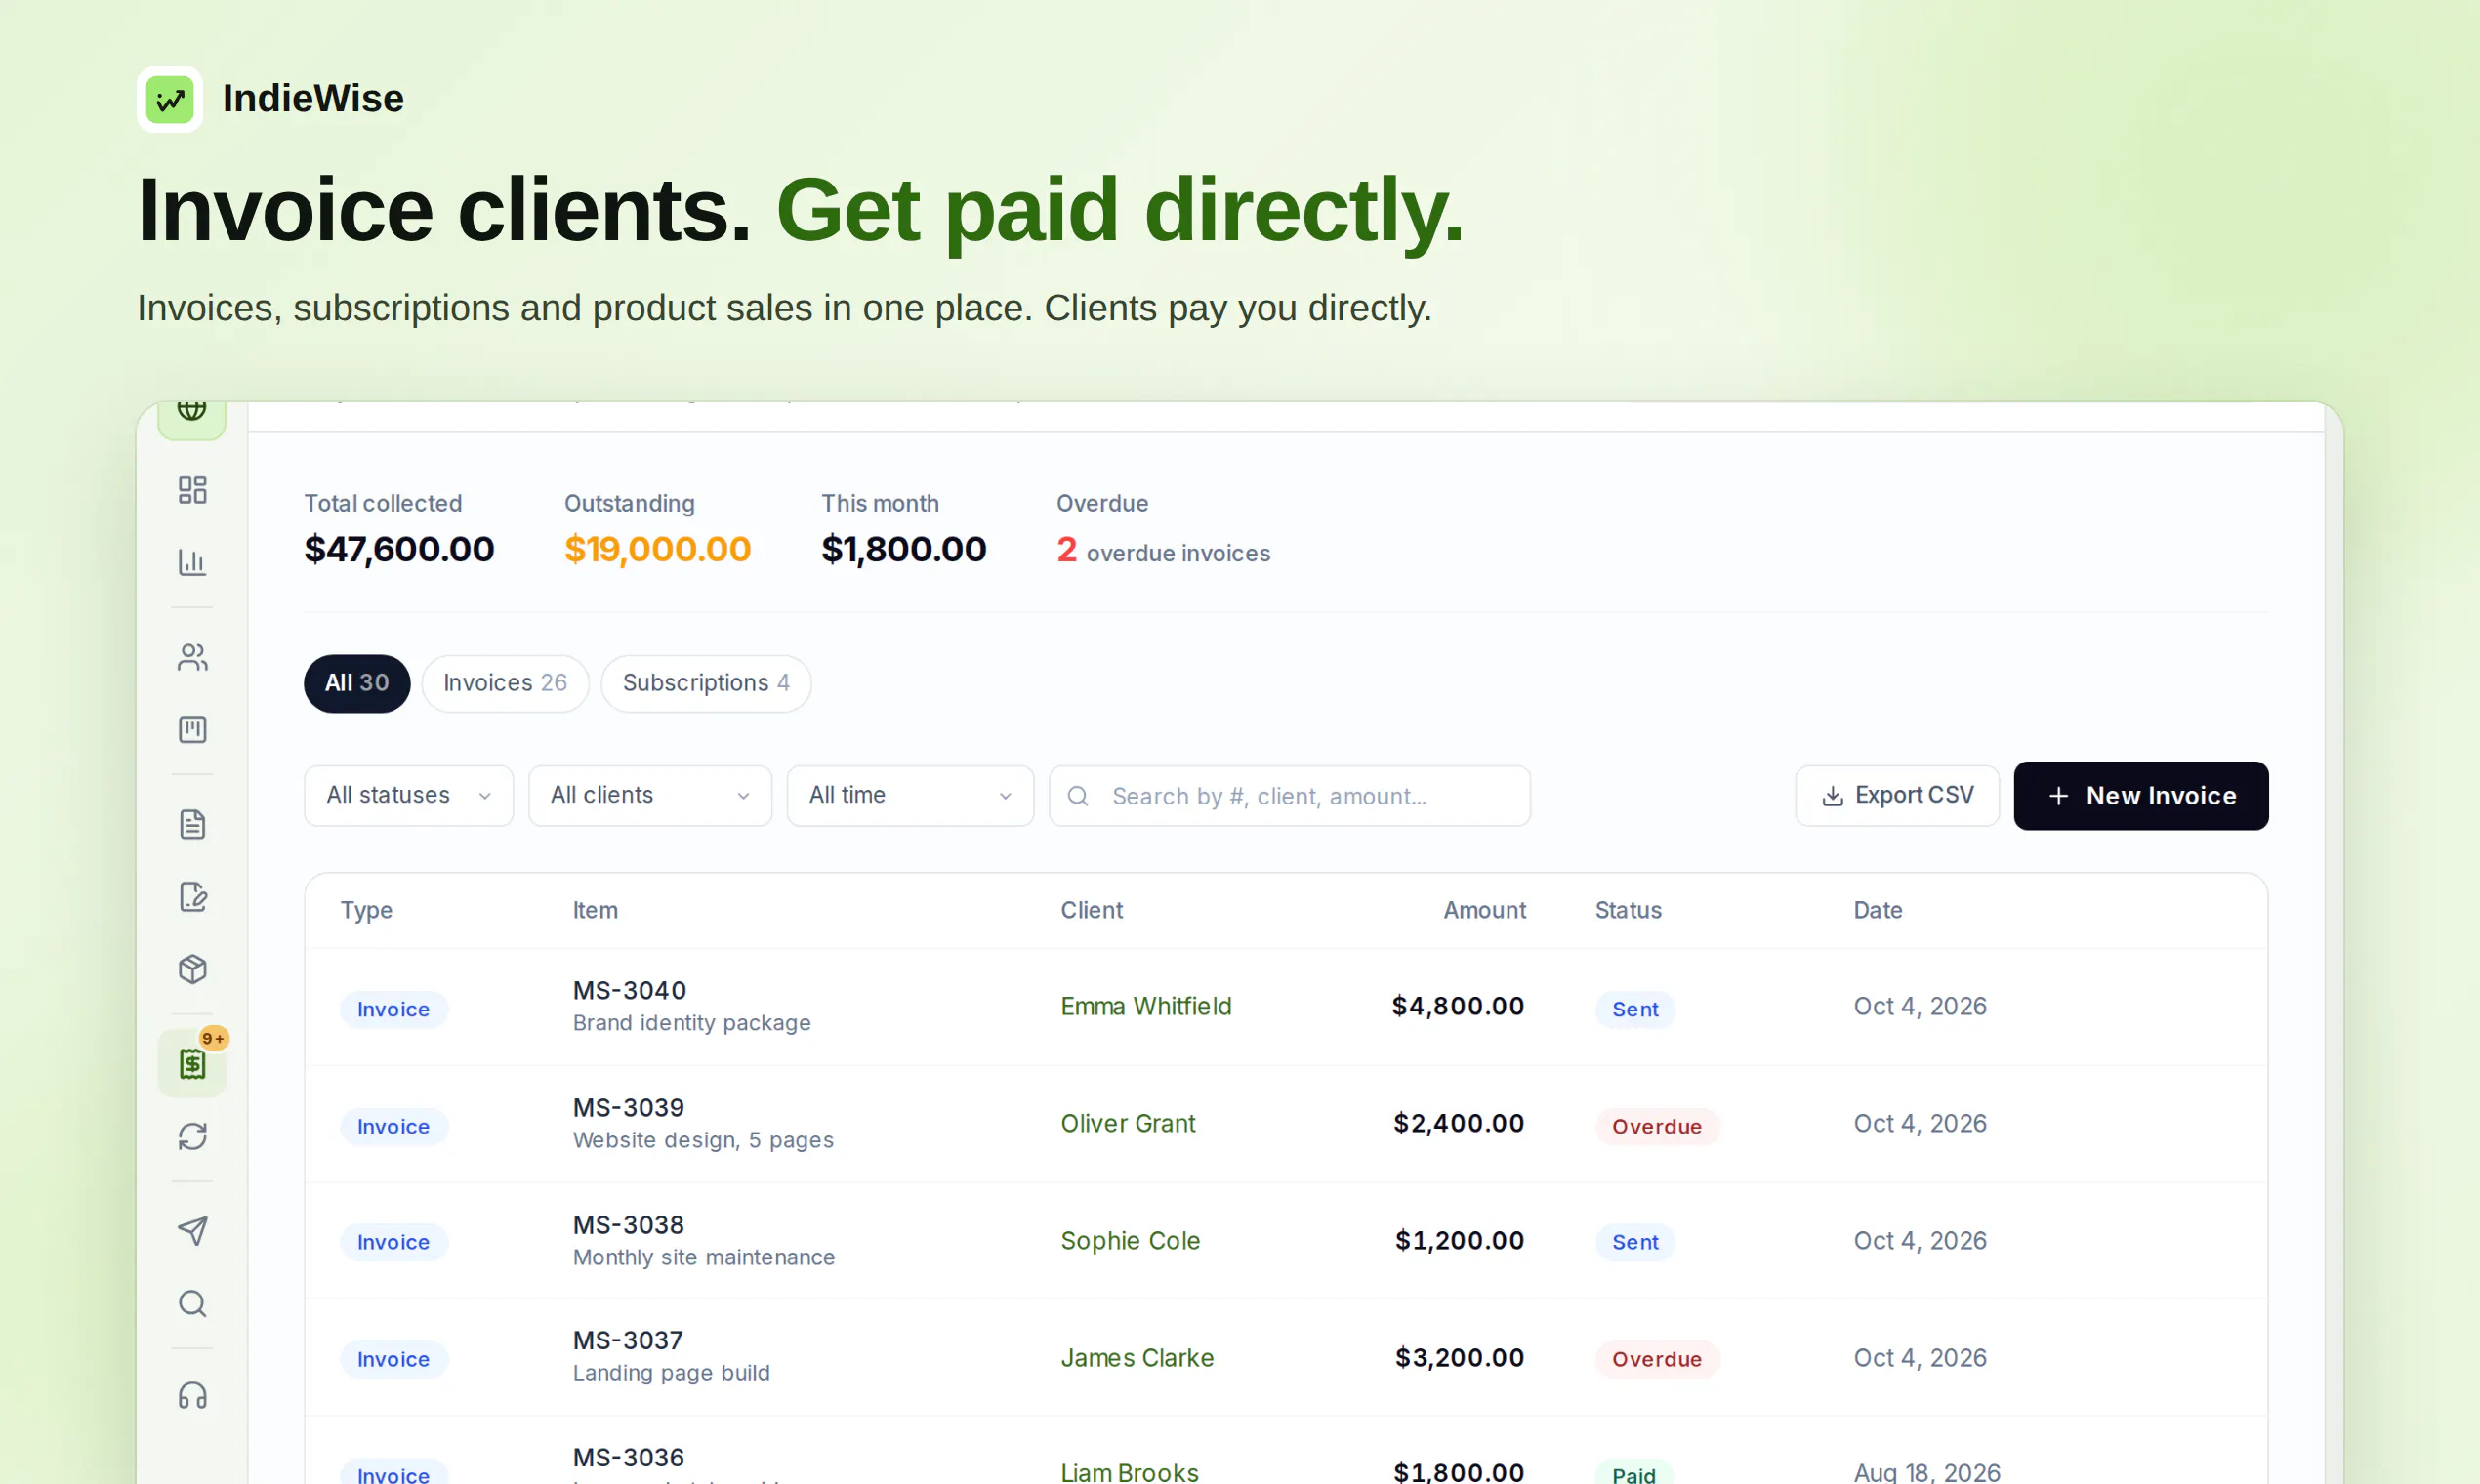Screen dimensions: 2480x1484
Task: Sort by the Date column header
Action: click(x=1878, y=910)
